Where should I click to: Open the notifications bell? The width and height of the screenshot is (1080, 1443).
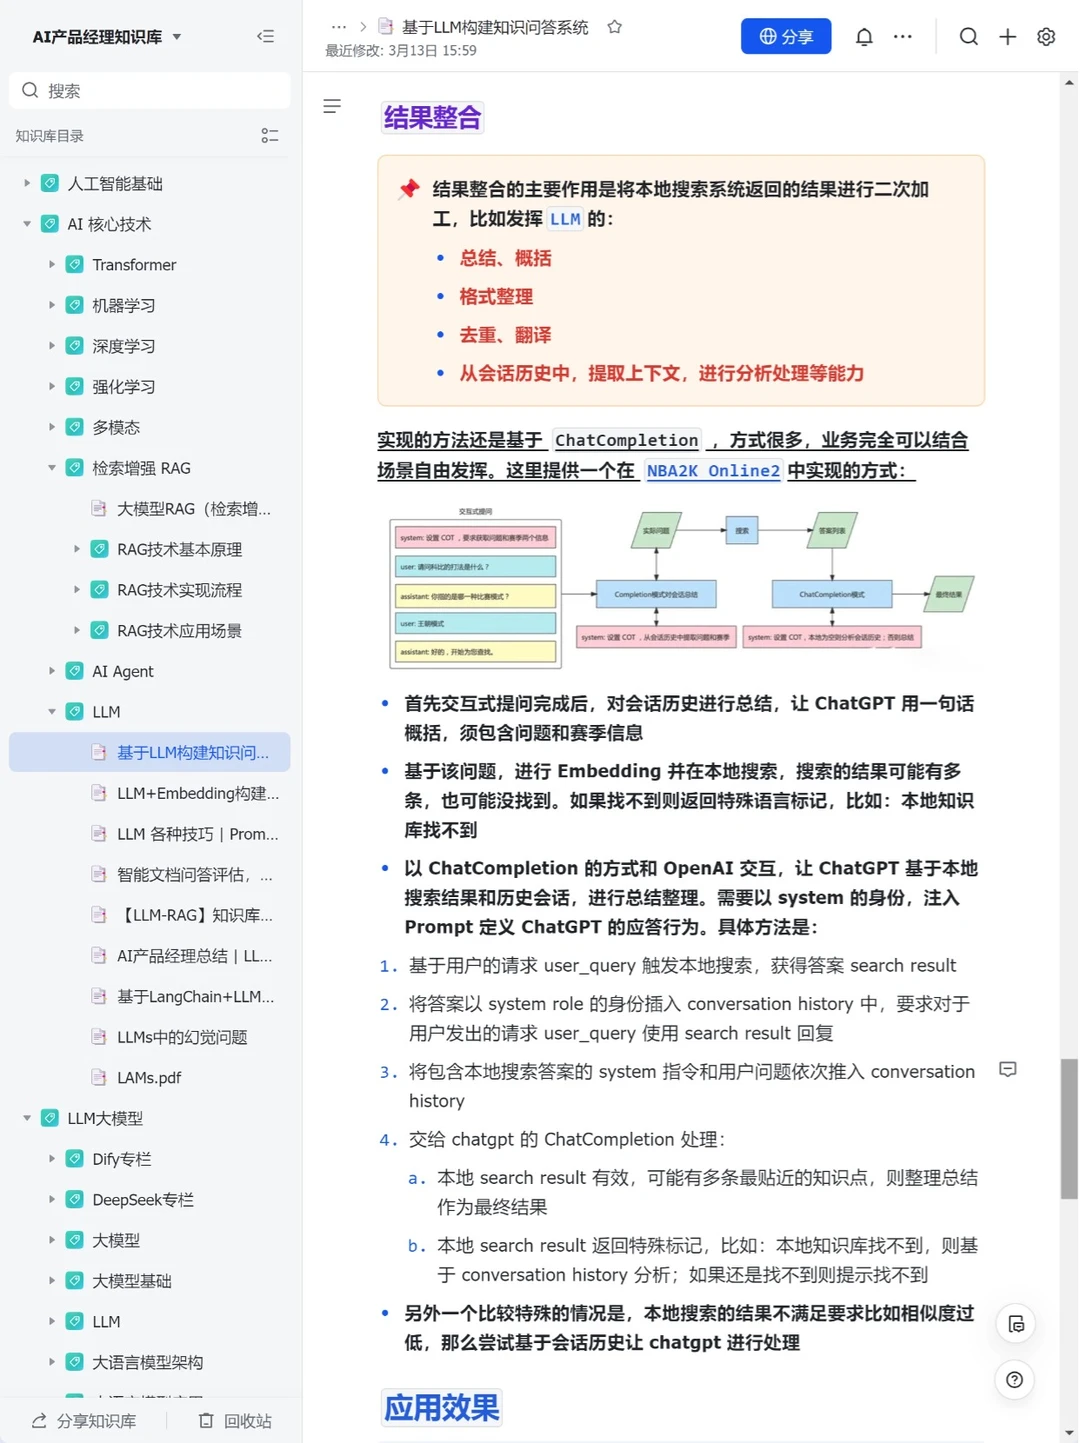click(x=864, y=36)
